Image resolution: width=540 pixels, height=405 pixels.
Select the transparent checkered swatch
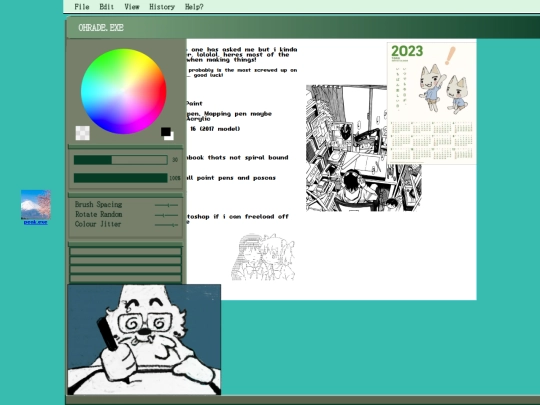(83, 133)
